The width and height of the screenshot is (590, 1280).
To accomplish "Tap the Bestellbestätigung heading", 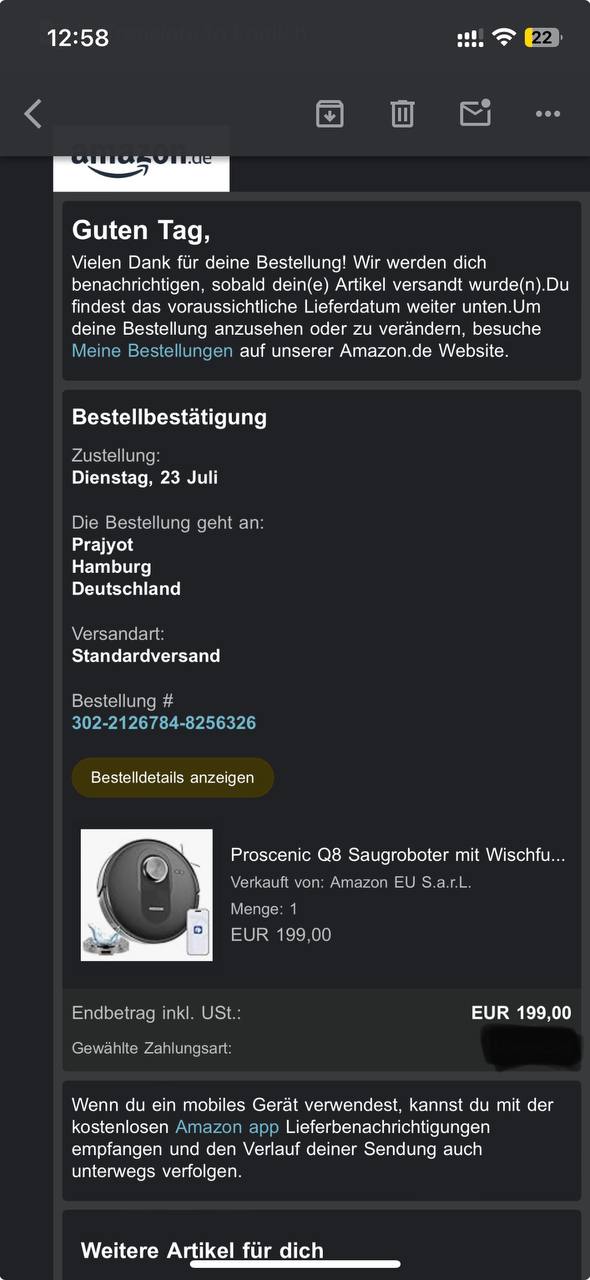I will (x=169, y=417).
